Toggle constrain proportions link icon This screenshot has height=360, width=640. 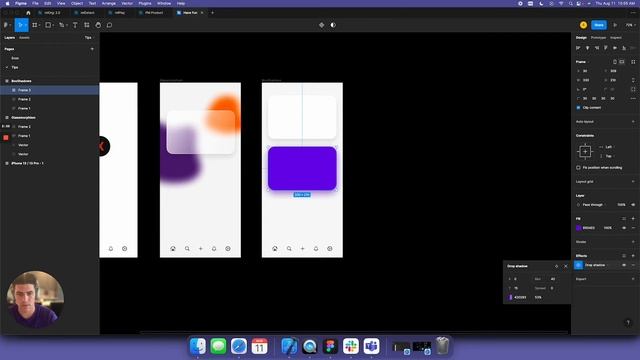click(x=633, y=80)
